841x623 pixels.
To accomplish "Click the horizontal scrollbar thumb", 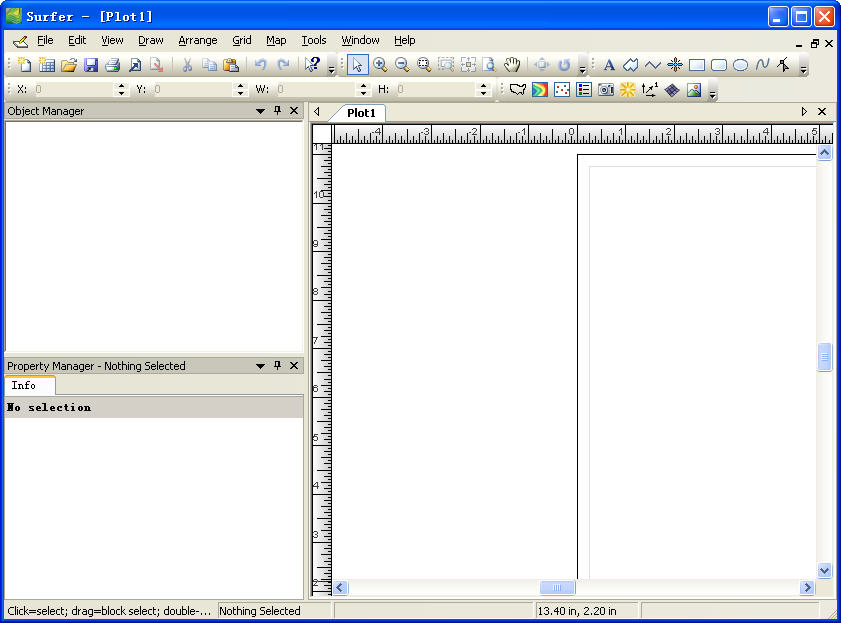I will (557, 588).
